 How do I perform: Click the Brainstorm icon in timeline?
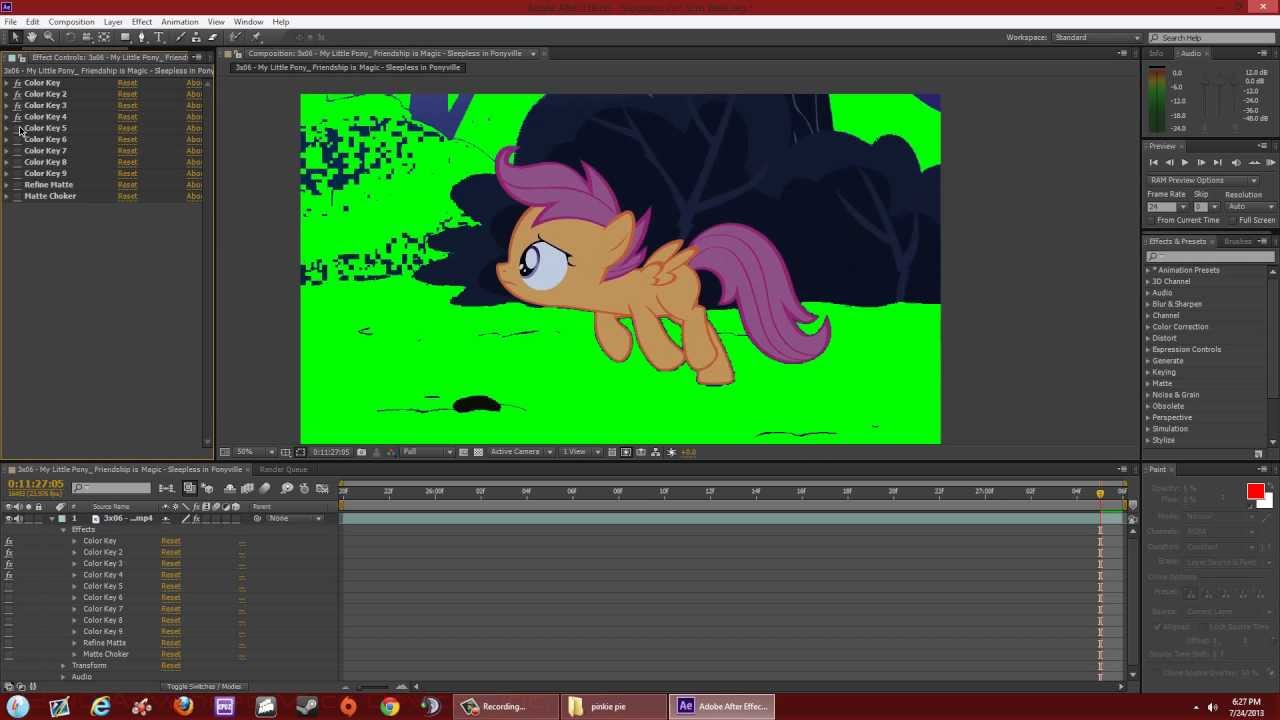pyautogui.click(x=286, y=488)
